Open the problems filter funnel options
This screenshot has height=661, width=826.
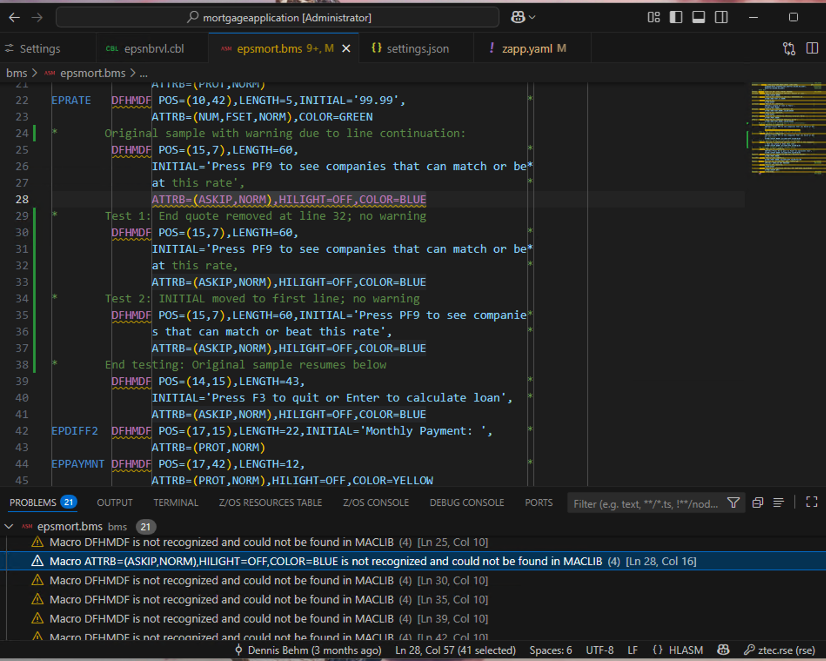[x=734, y=503]
